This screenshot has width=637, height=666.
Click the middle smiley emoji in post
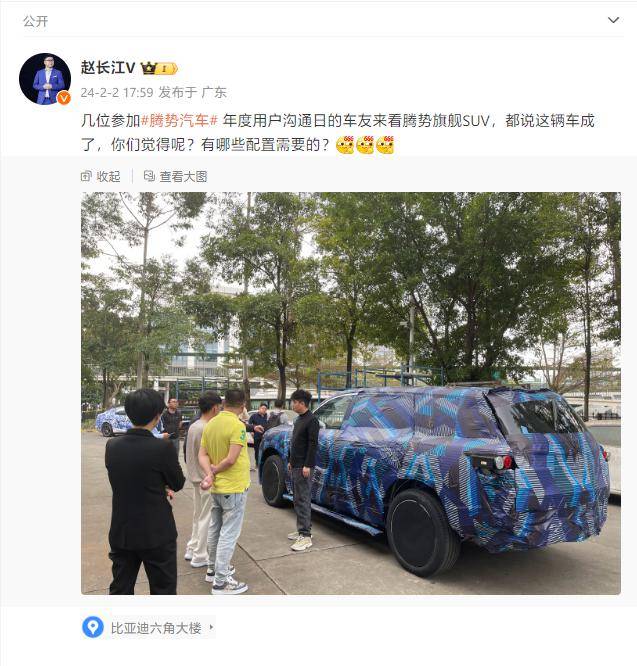pos(365,145)
